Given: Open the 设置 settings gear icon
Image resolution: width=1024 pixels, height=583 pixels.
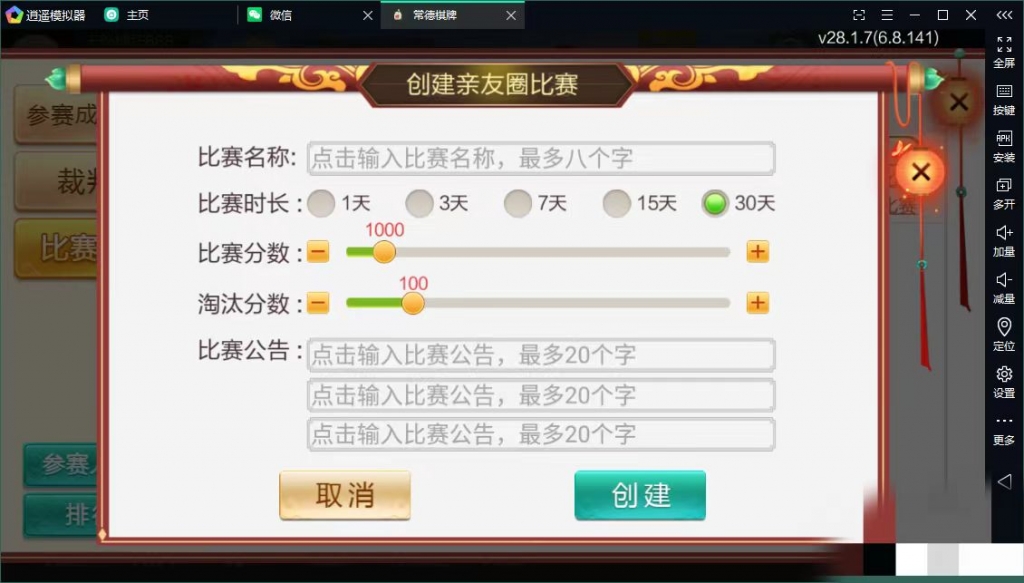Looking at the screenshot, I should pos(1004,382).
